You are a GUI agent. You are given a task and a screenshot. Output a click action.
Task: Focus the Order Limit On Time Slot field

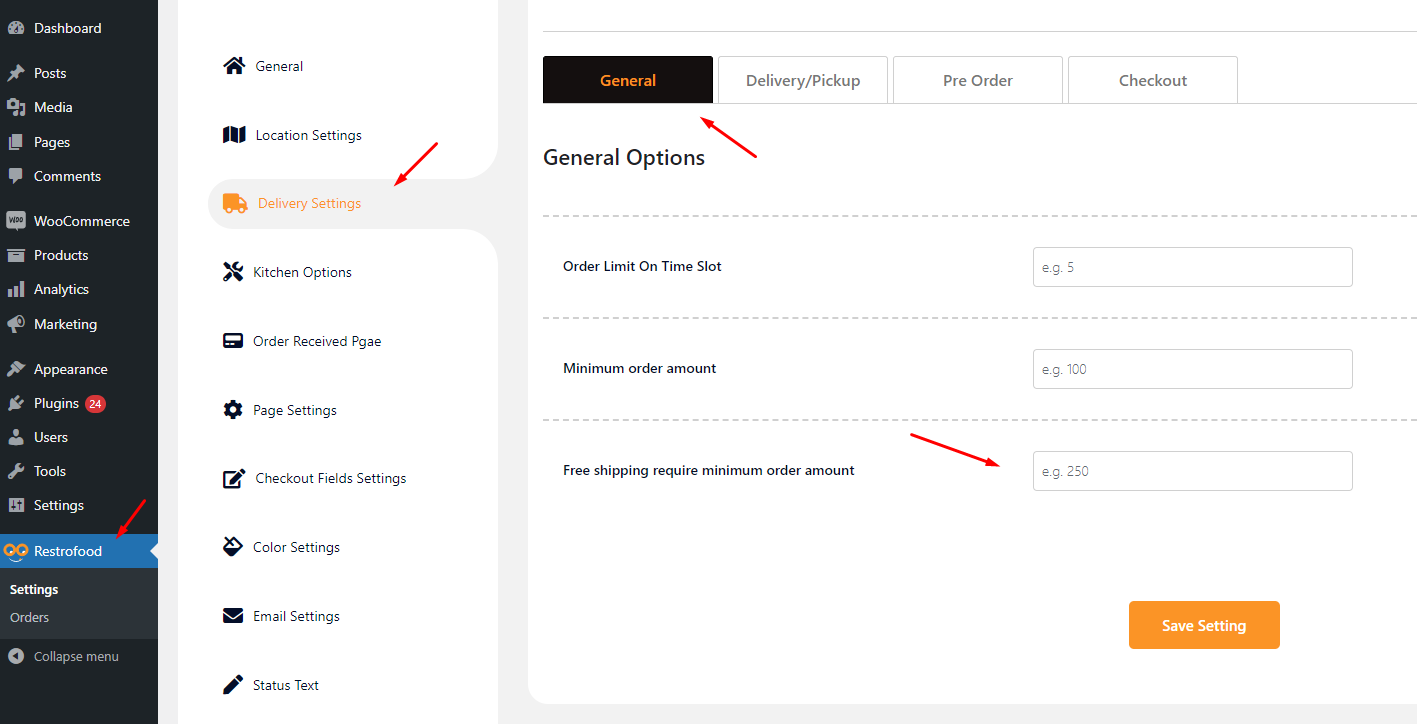click(1192, 267)
